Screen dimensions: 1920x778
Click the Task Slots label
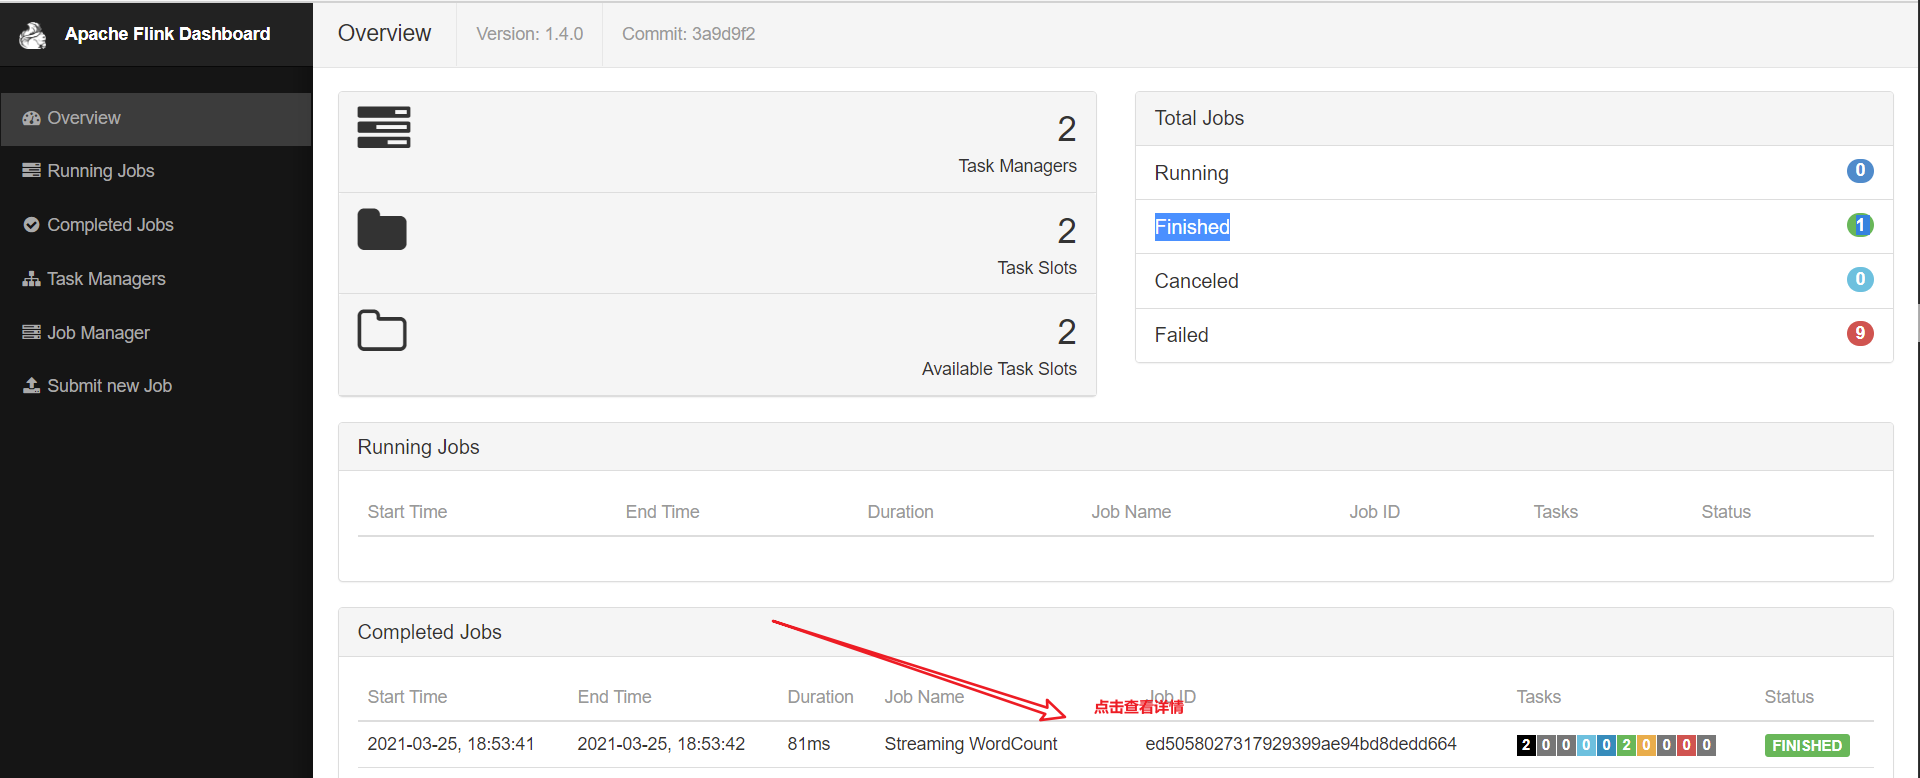coord(1037,268)
